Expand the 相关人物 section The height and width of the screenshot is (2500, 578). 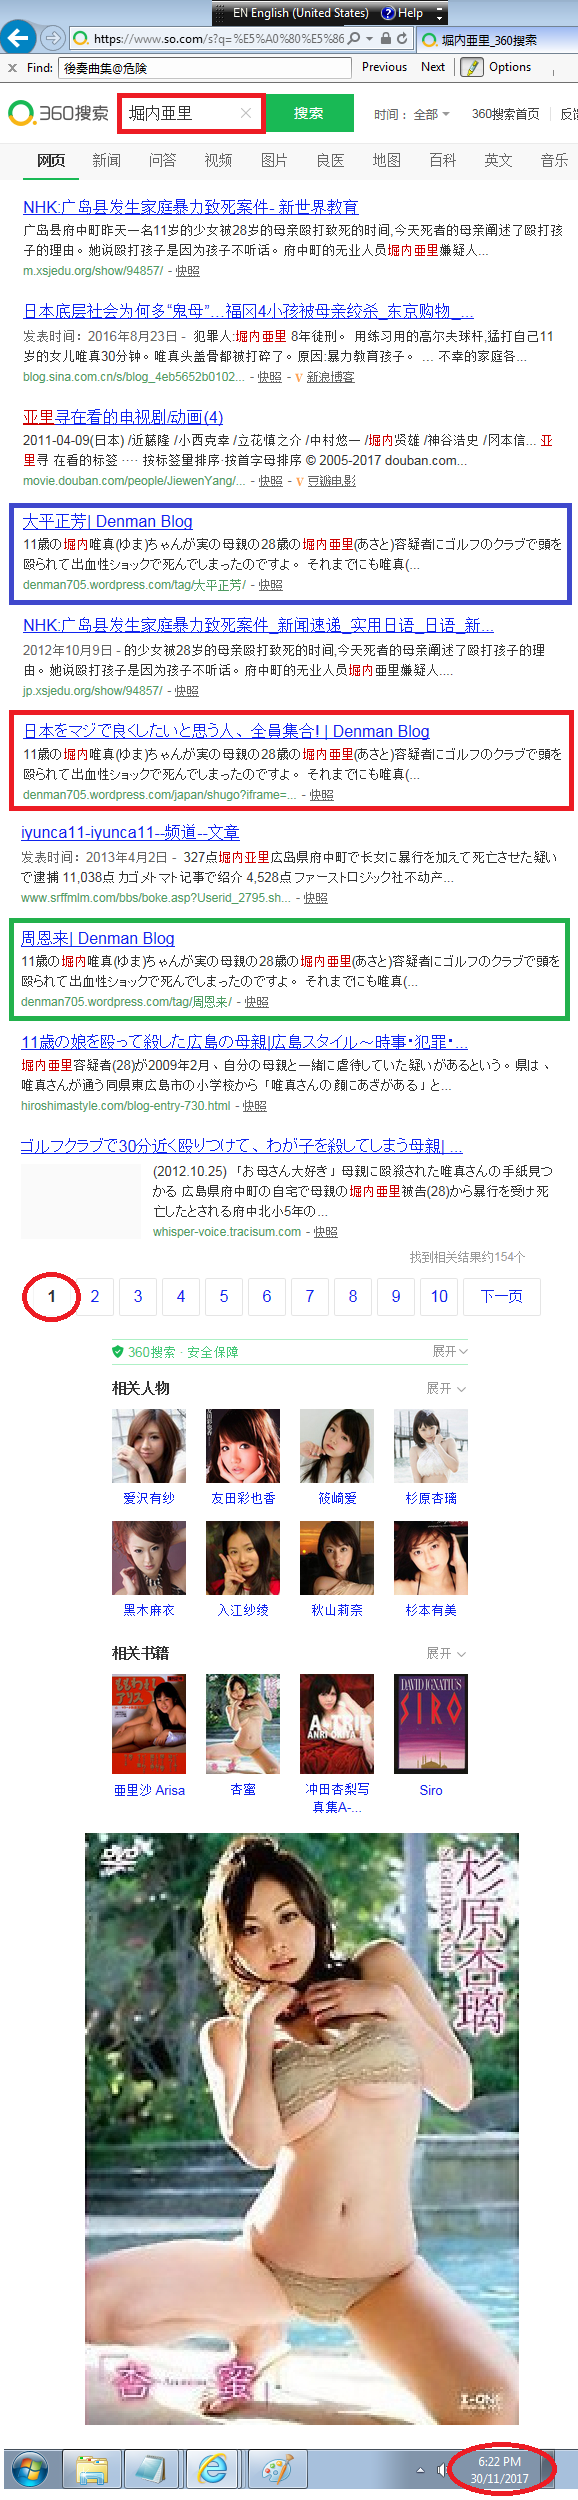click(x=446, y=1388)
